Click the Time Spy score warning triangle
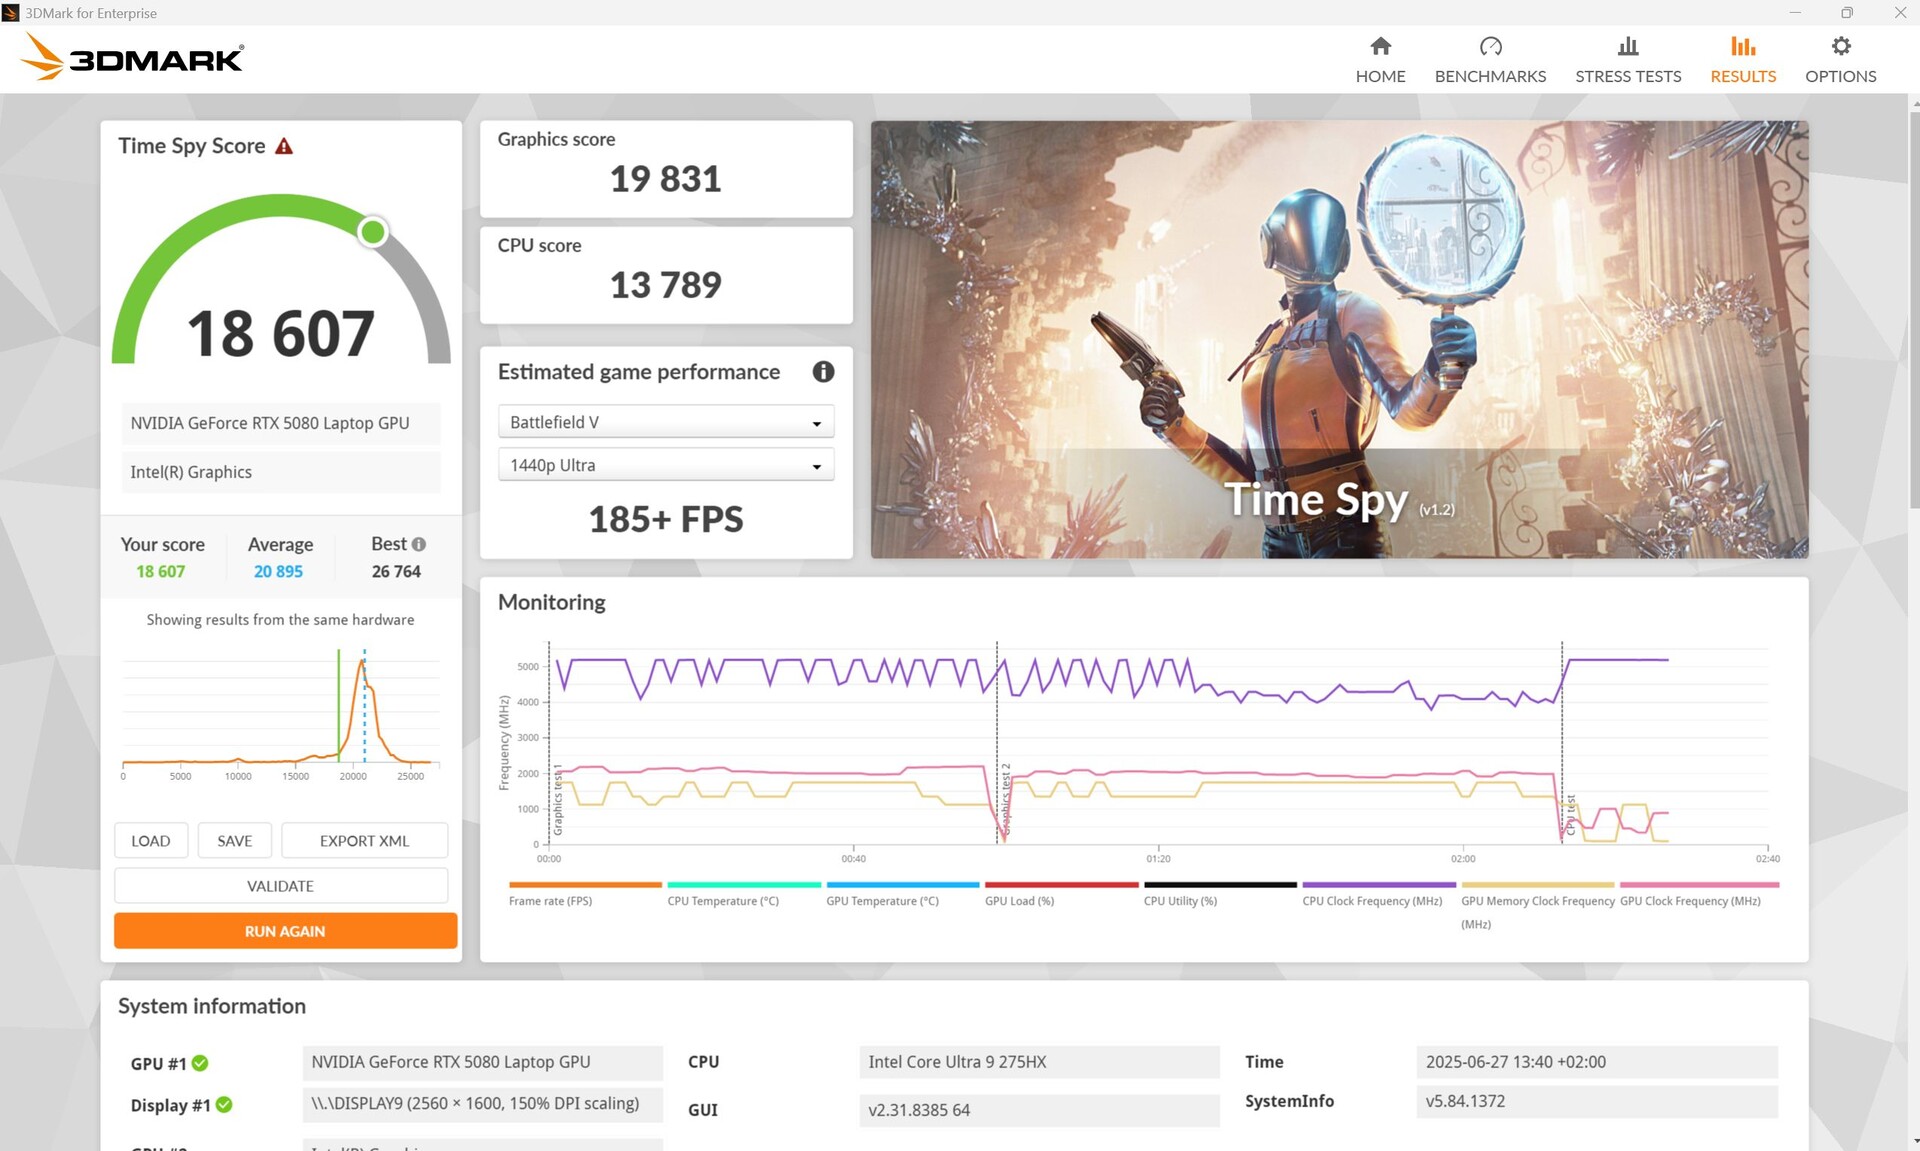This screenshot has width=1920, height=1151. [x=284, y=146]
